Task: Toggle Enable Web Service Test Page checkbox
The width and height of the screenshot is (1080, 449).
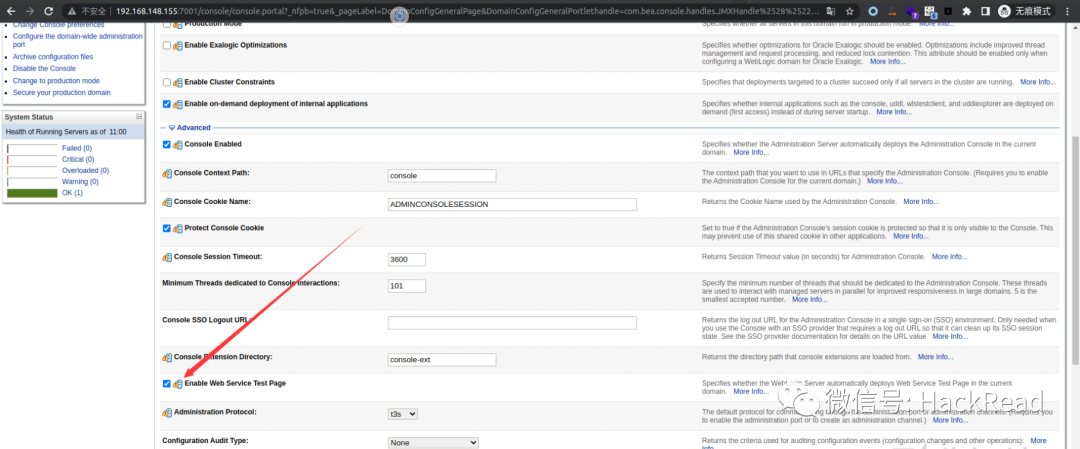Action: [167, 384]
